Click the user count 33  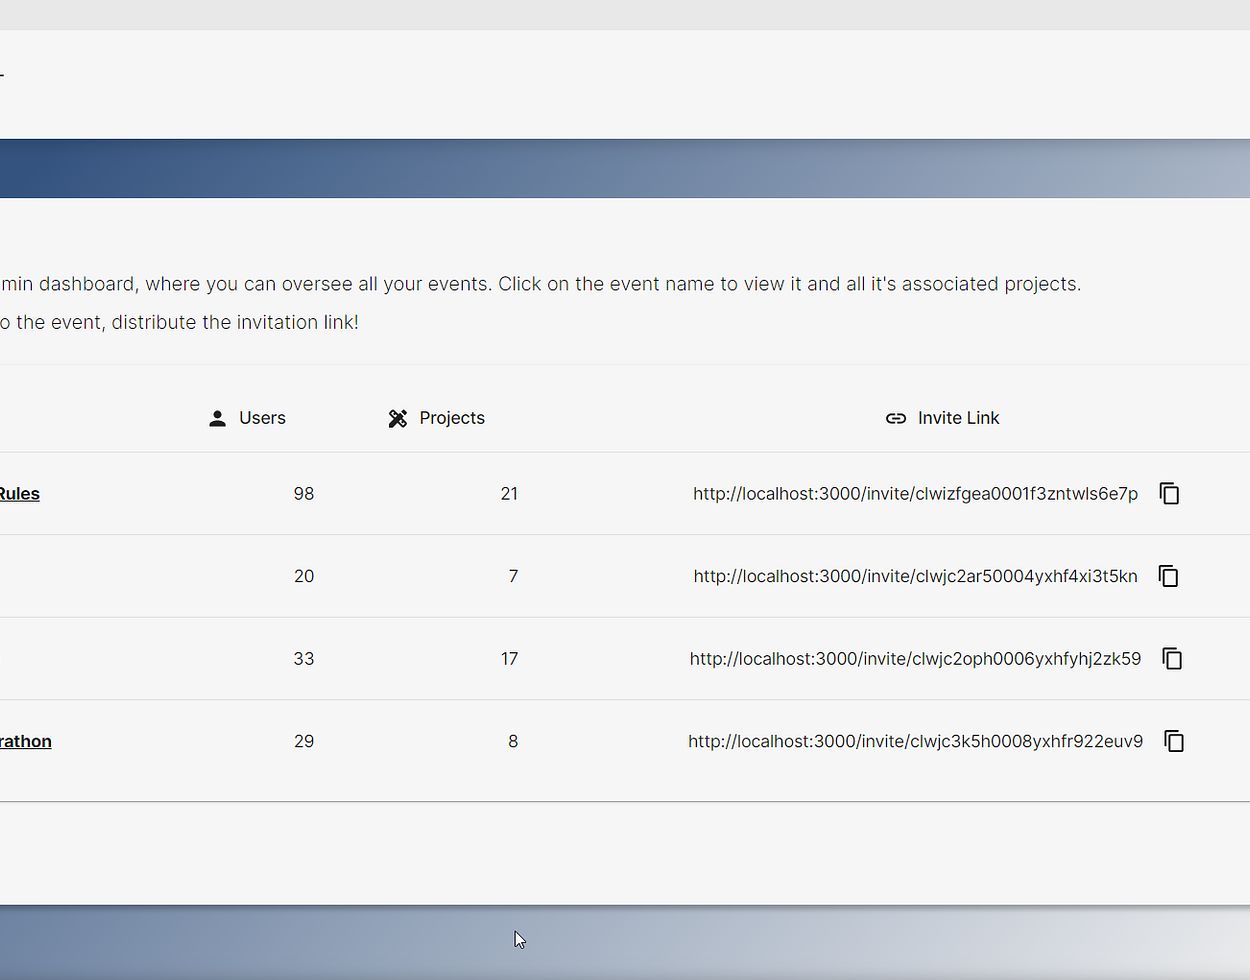[304, 659]
